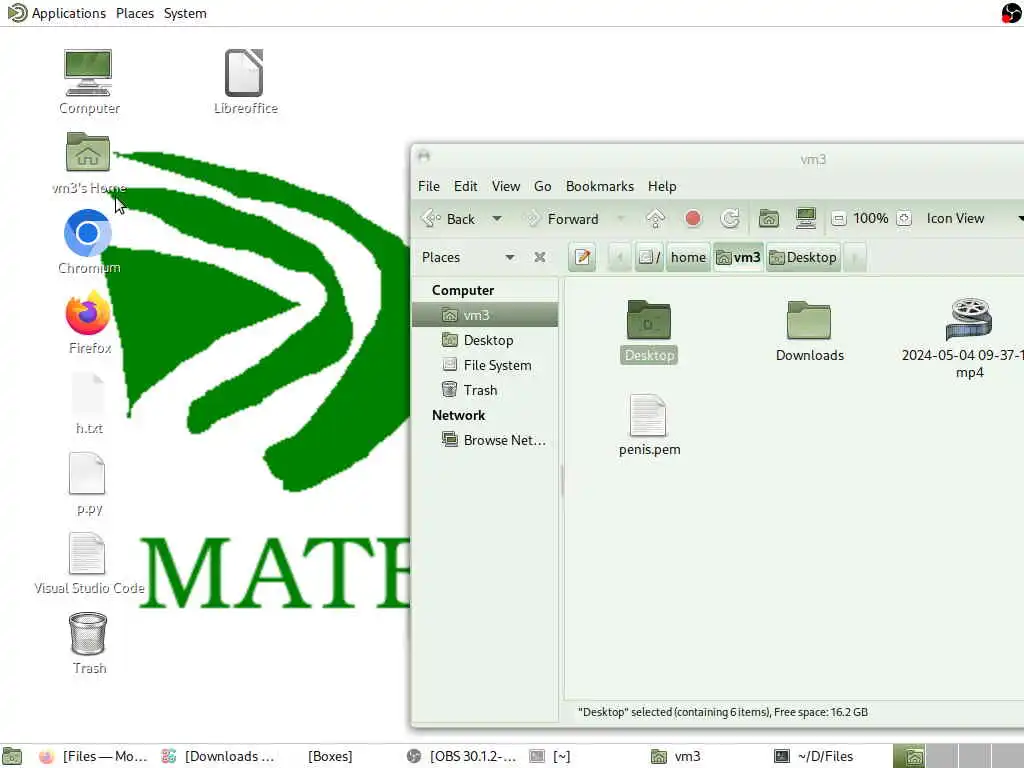Open the View menu
This screenshot has width=1024, height=768.
coord(505,186)
